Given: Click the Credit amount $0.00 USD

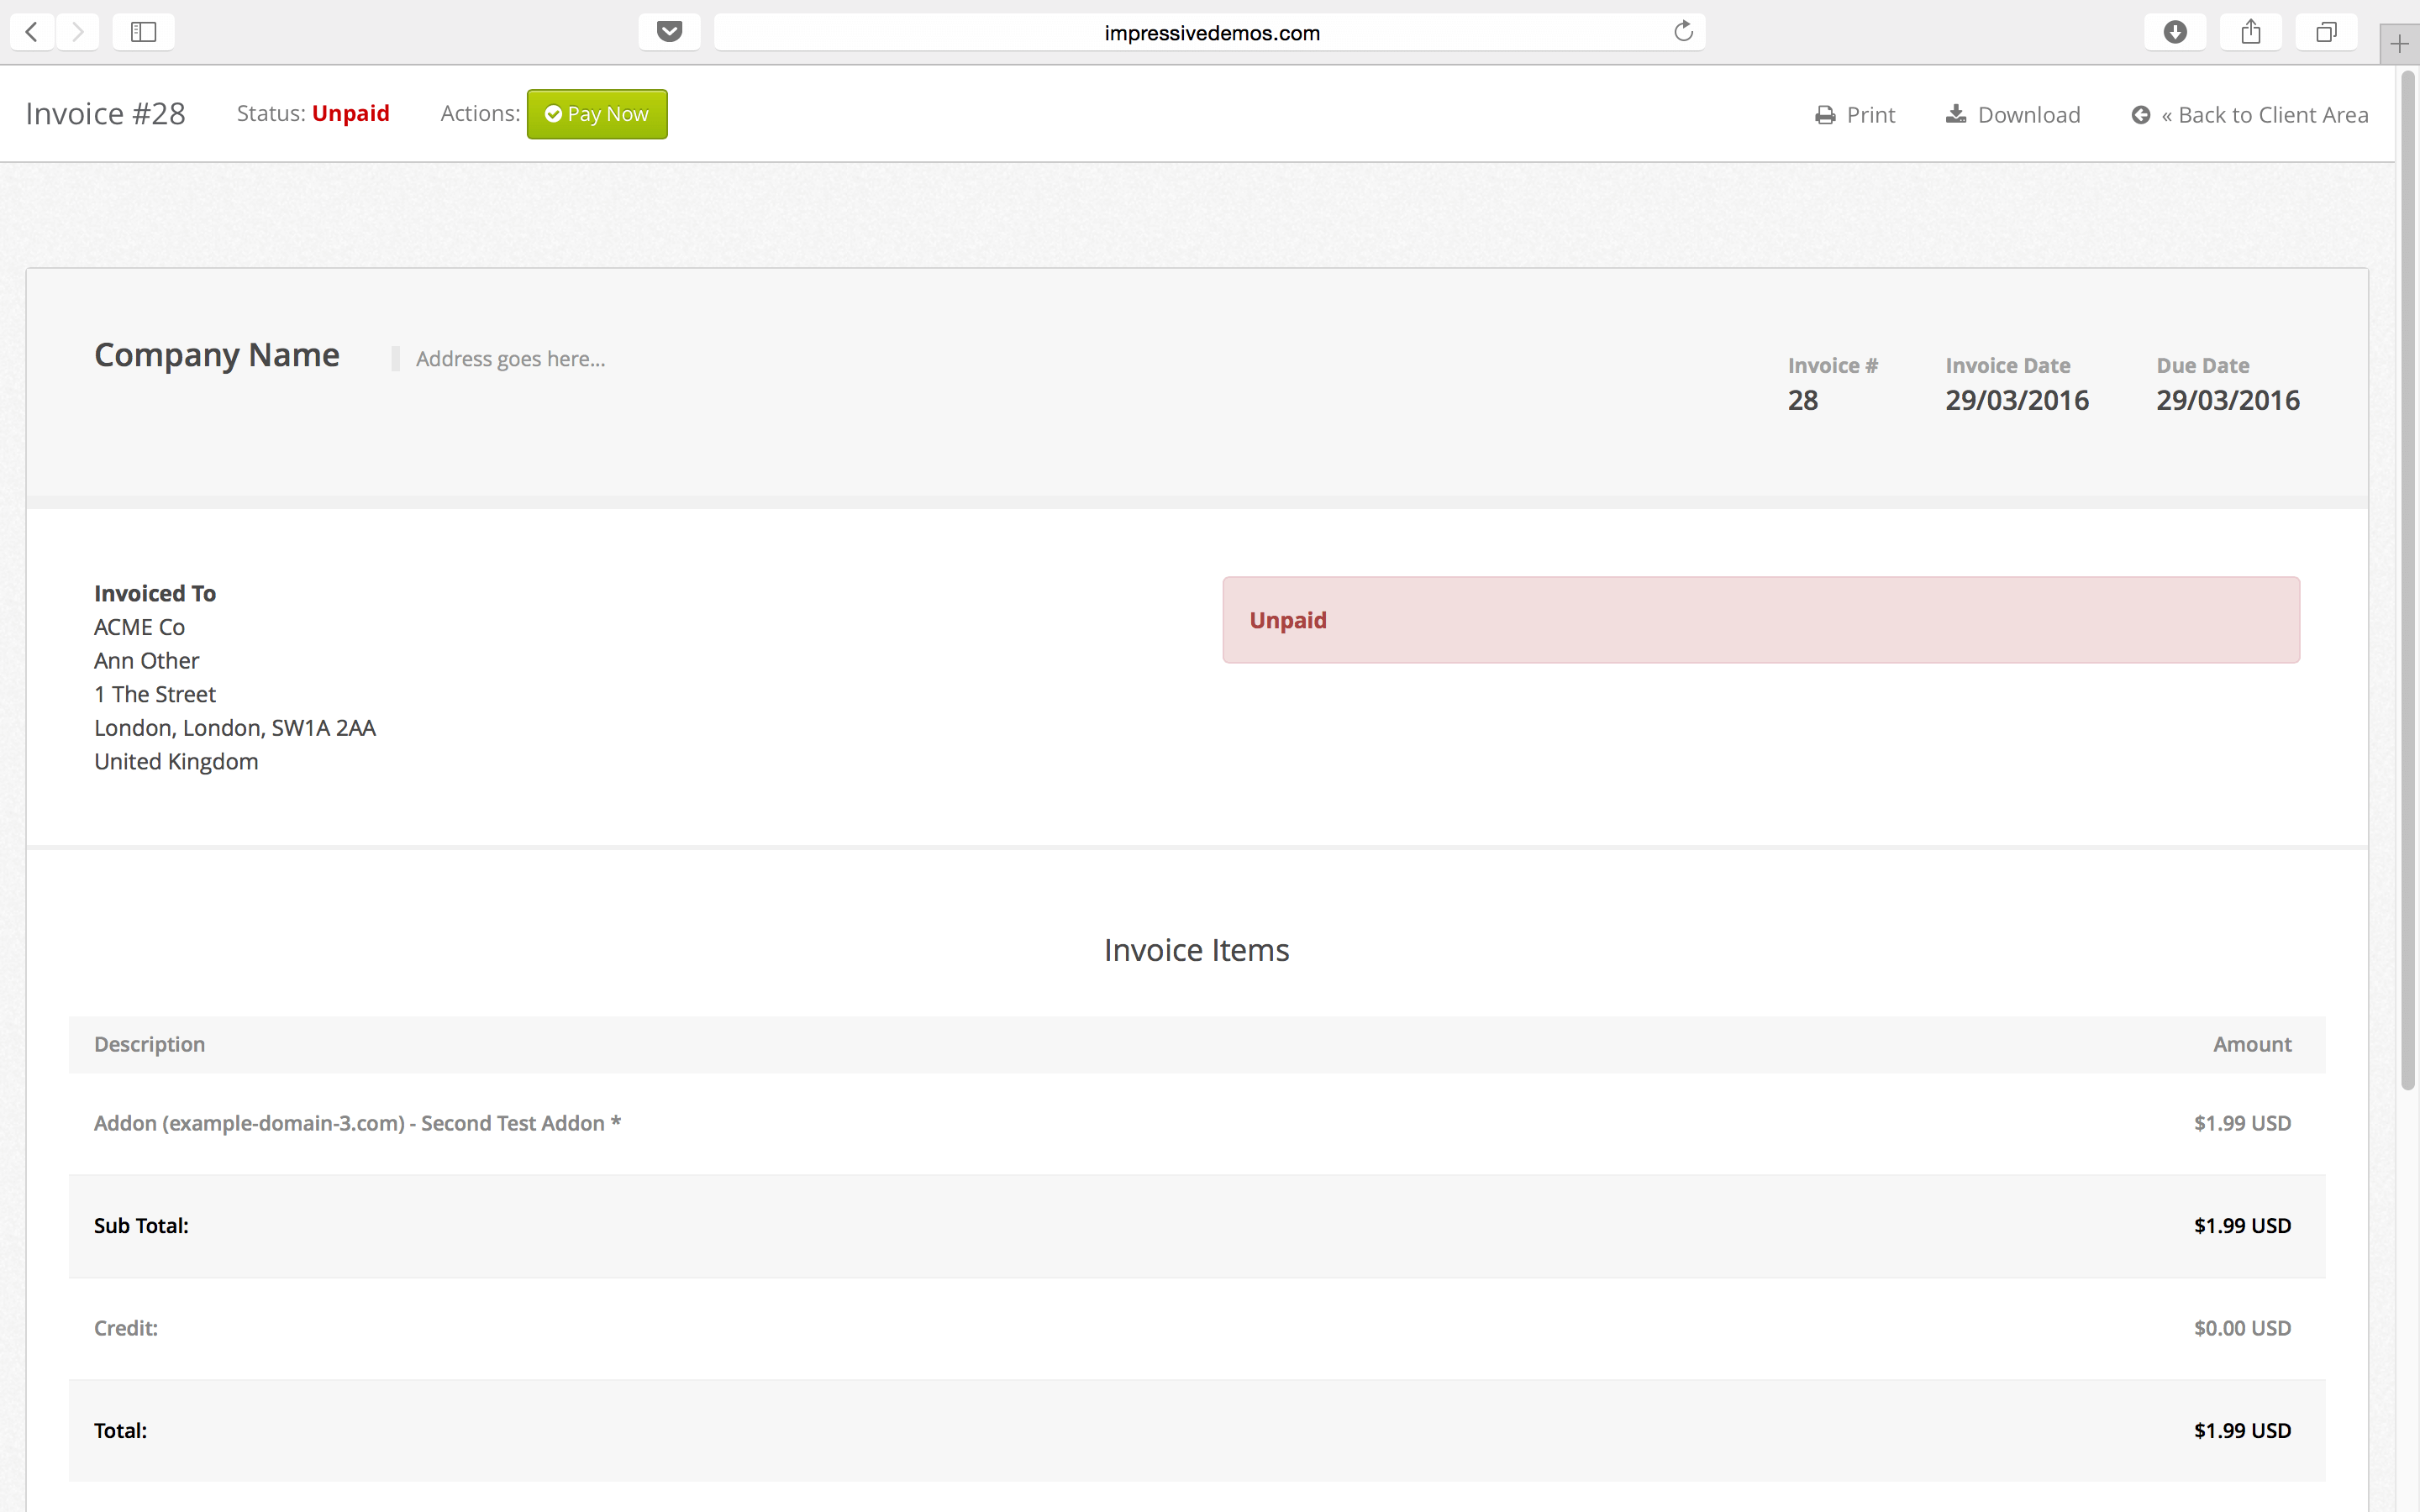Looking at the screenshot, I should 2242,1328.
